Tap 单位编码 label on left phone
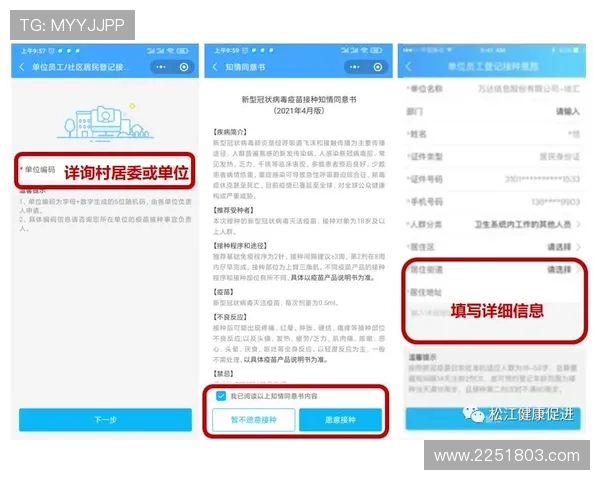The image size is (600, 480). 40,169
